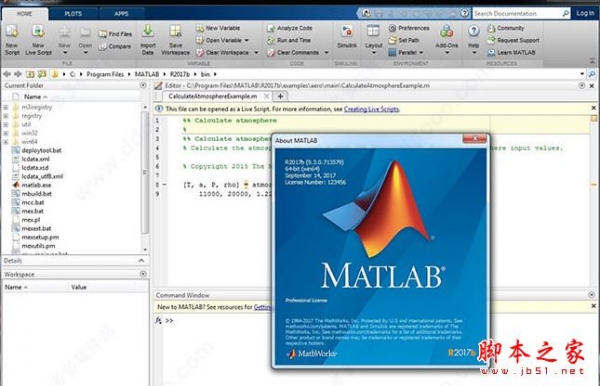The height and width of the screenshot is (386, 600).
Task: Go back in folder history
Action: pos(7,74)
